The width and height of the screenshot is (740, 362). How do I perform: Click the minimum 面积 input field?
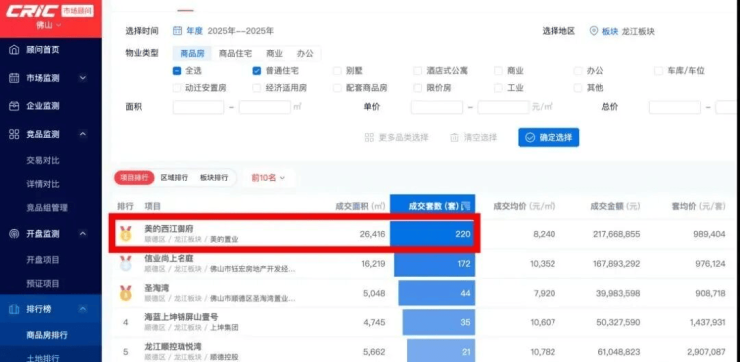pyautogui.click(x=198, y=107)
